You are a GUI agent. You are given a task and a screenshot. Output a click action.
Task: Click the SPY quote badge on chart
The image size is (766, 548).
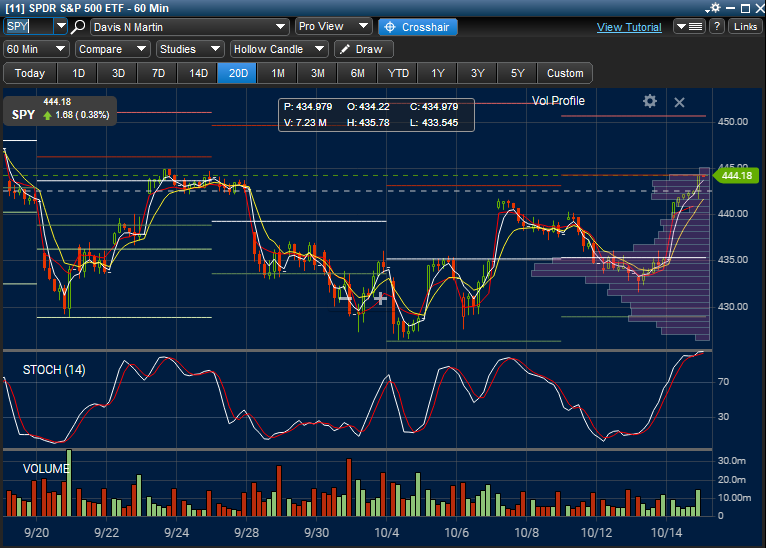[60, 111]
